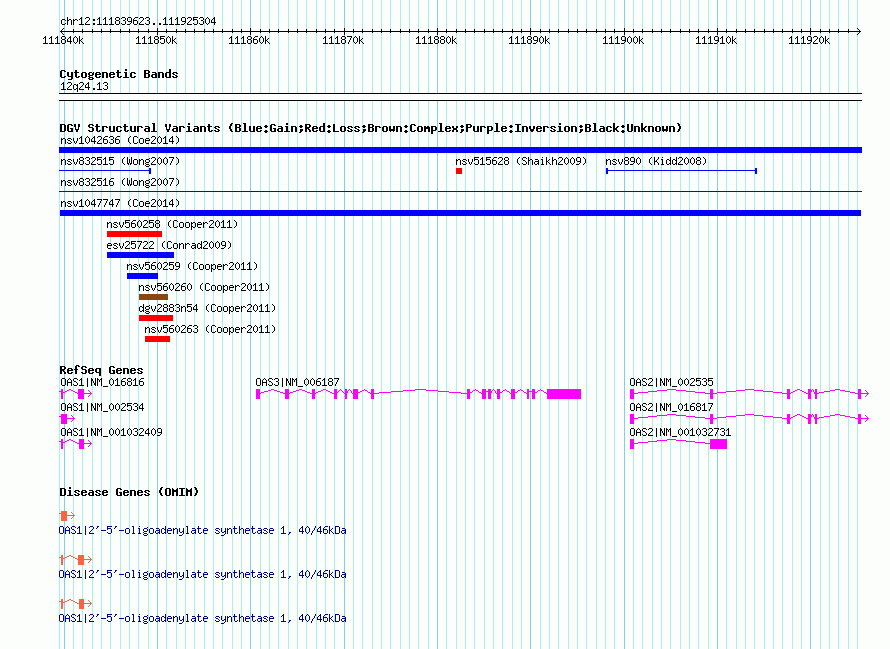Image resolution: width=890 pixels, height=649 pixels.
Task: Click the OAS1|NM_002534 gene glyph
Action: click(67, 419)
